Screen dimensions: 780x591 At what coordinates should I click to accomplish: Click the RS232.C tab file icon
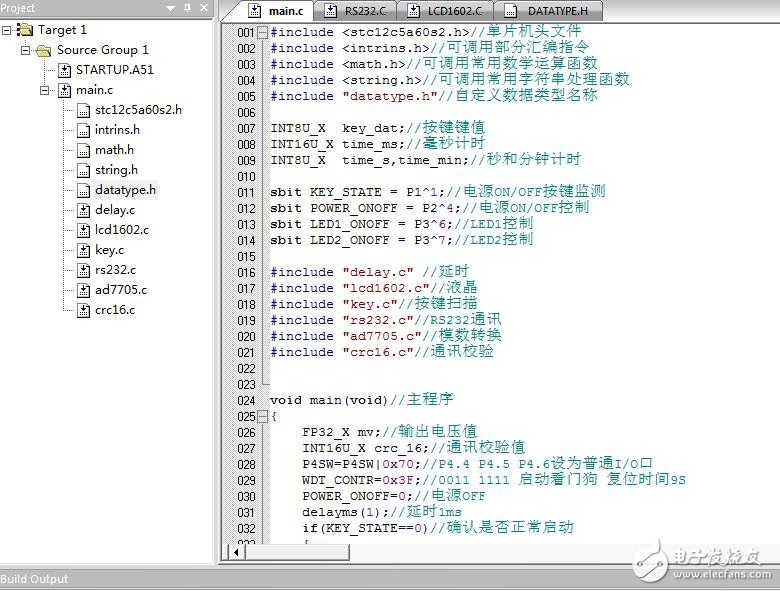(330, 11)
